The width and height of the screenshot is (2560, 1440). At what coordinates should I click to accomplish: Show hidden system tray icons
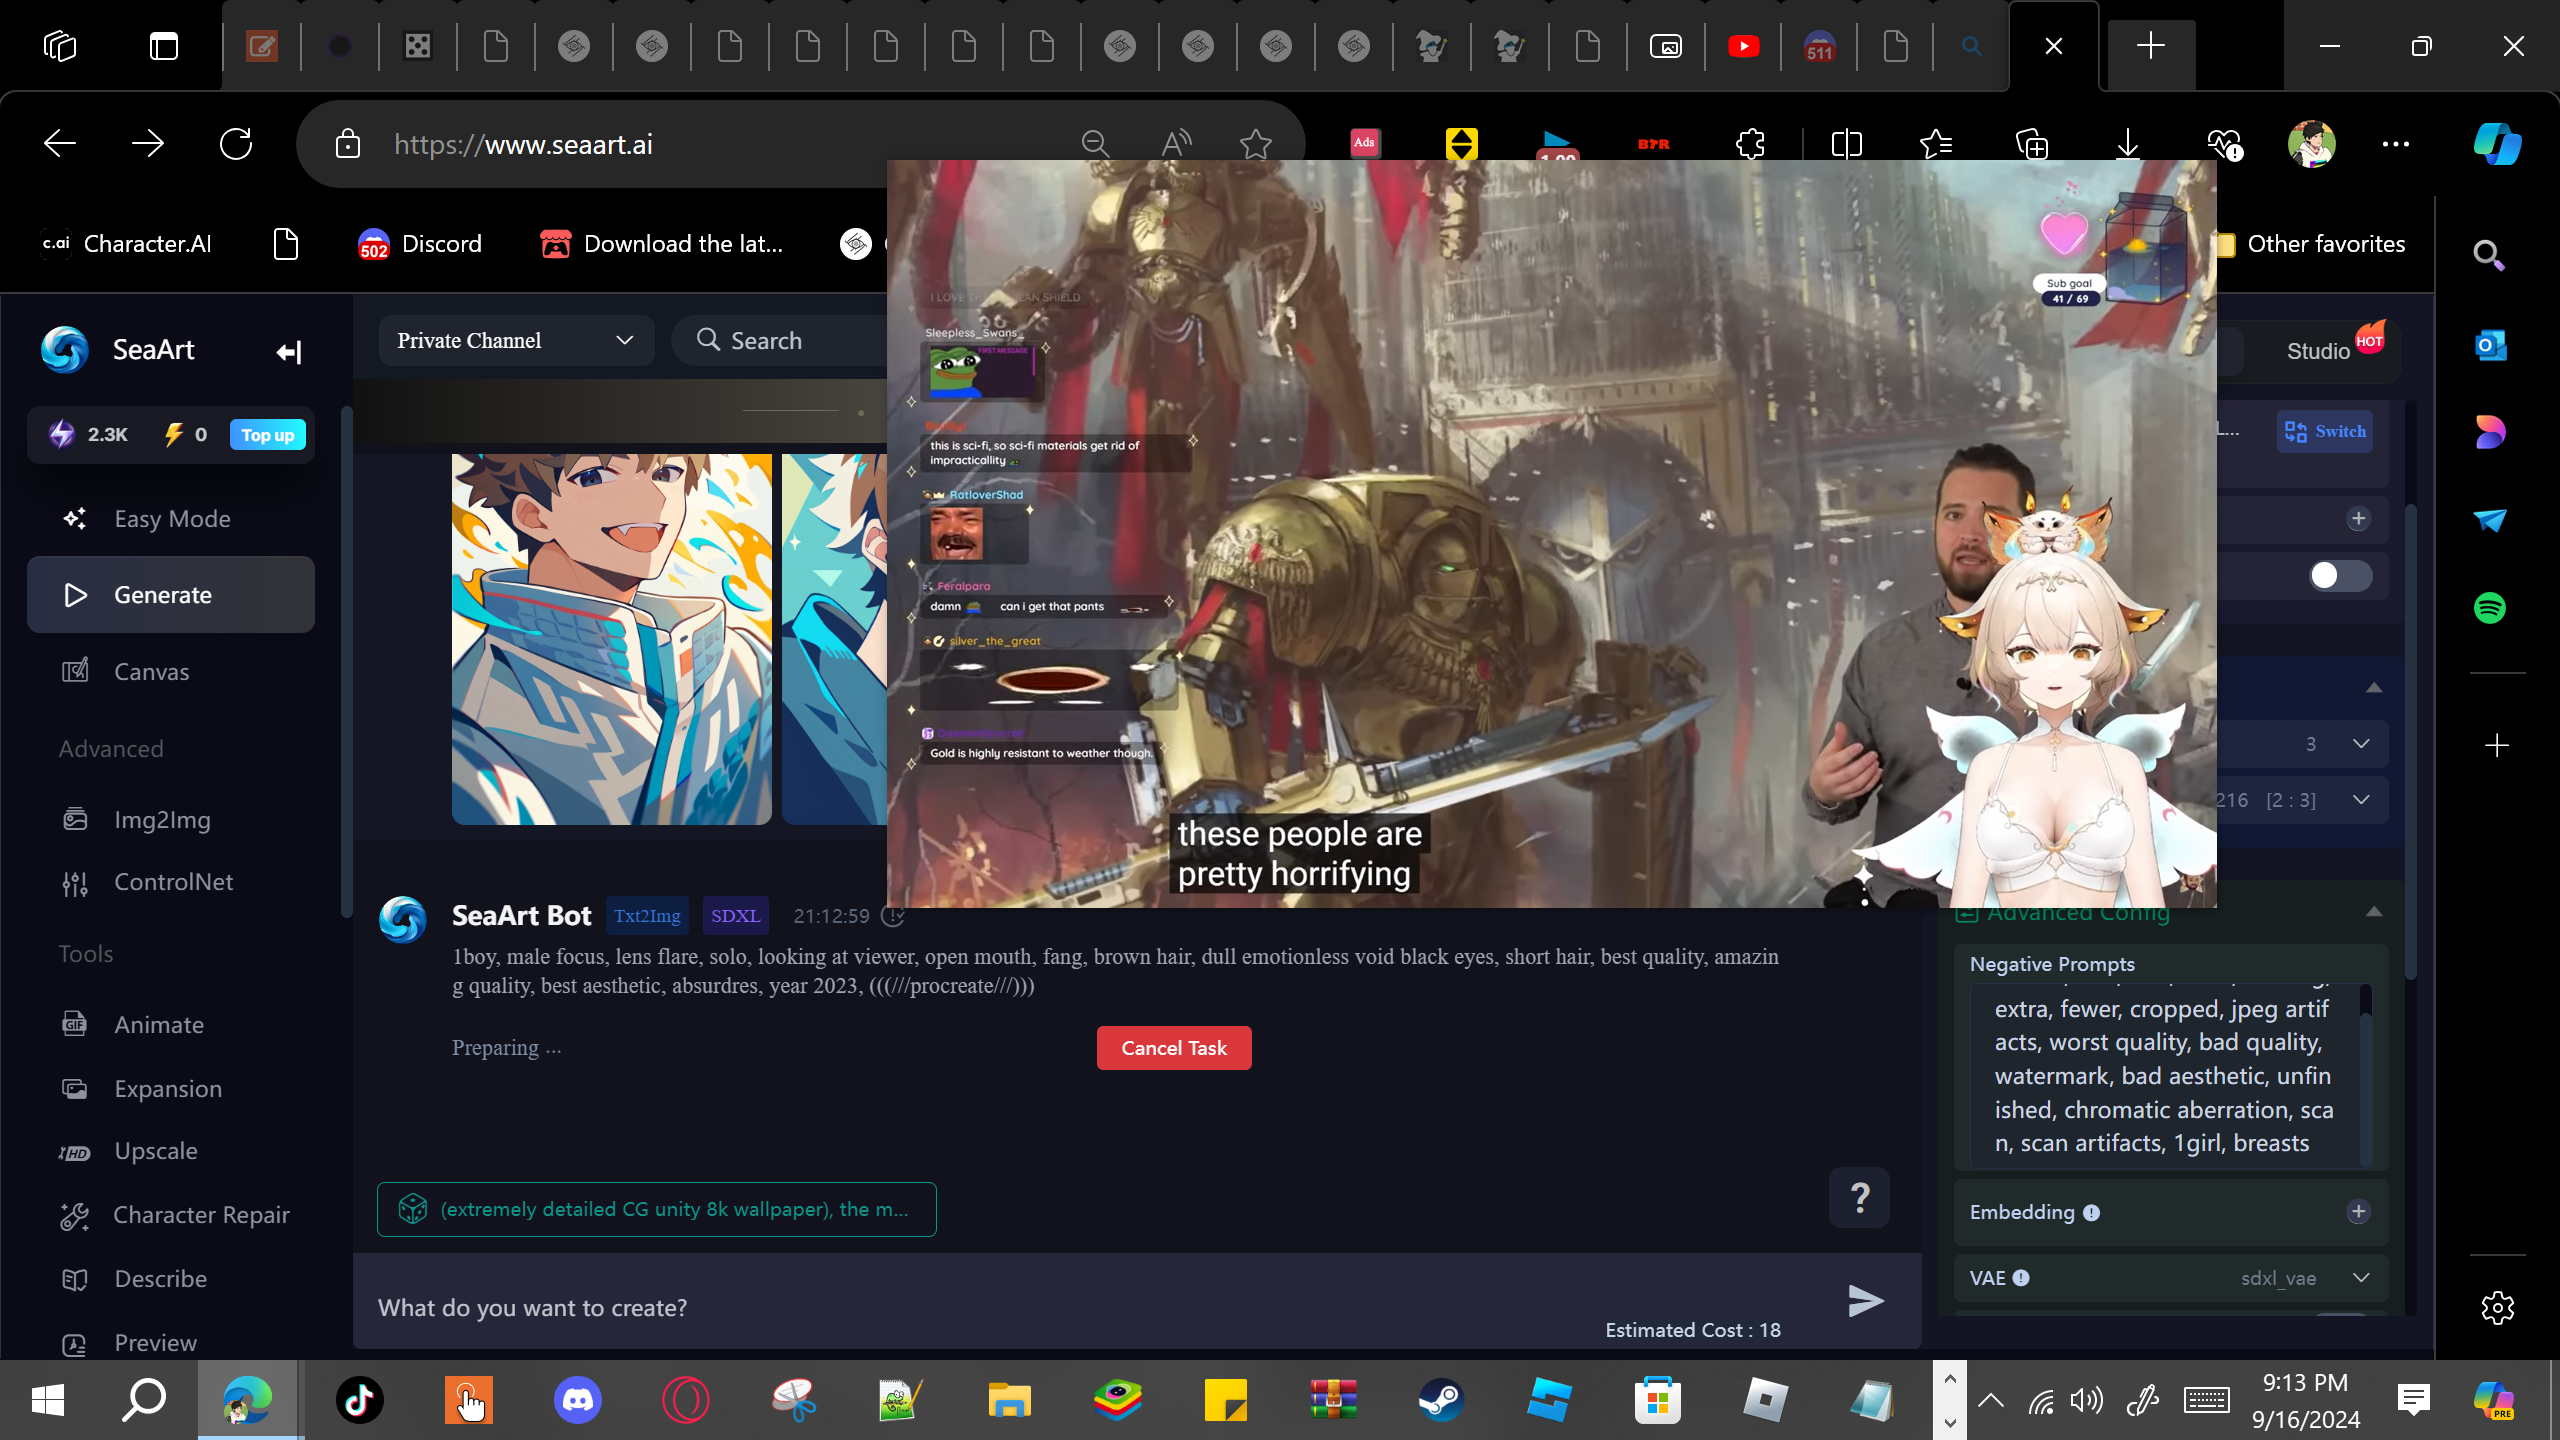[1991, 1400]
